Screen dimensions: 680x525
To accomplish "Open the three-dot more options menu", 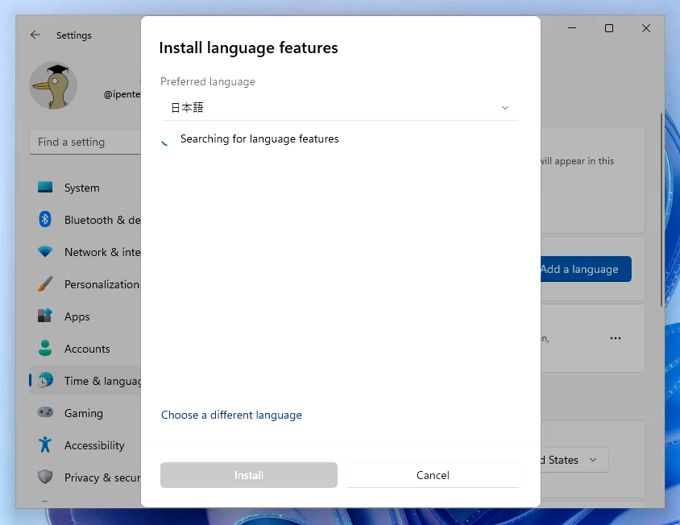I will [615, 338].
